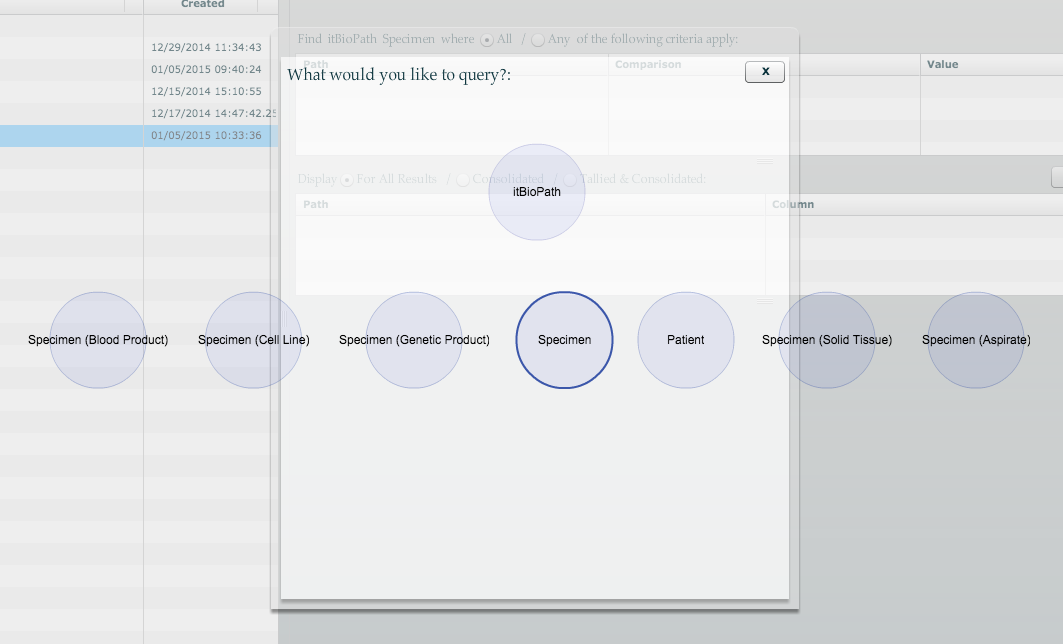Choose the Consolidated display radio button

(x=463, y=180)
